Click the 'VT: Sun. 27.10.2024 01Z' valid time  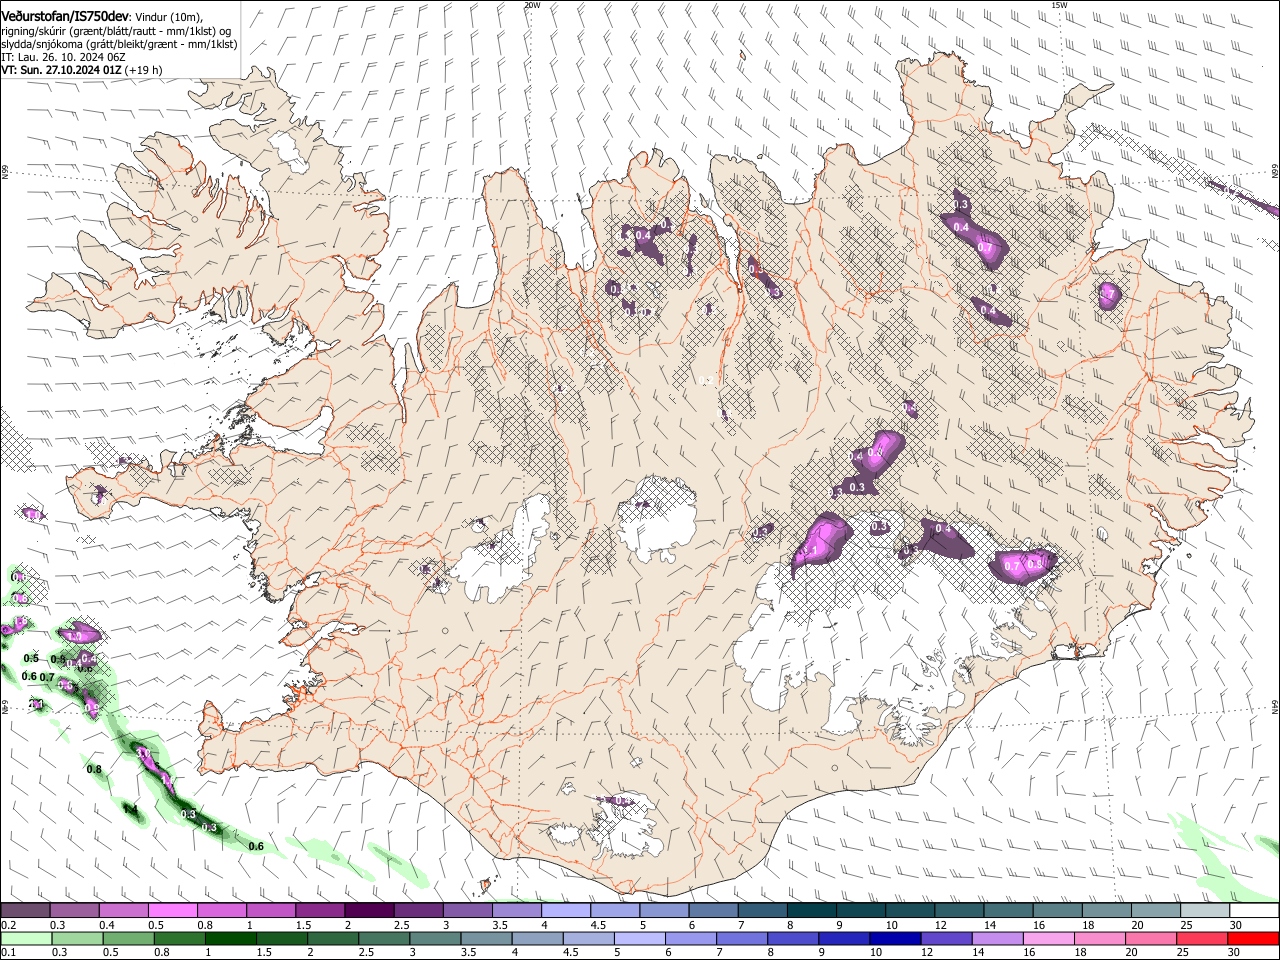click(x=62, y=71)
